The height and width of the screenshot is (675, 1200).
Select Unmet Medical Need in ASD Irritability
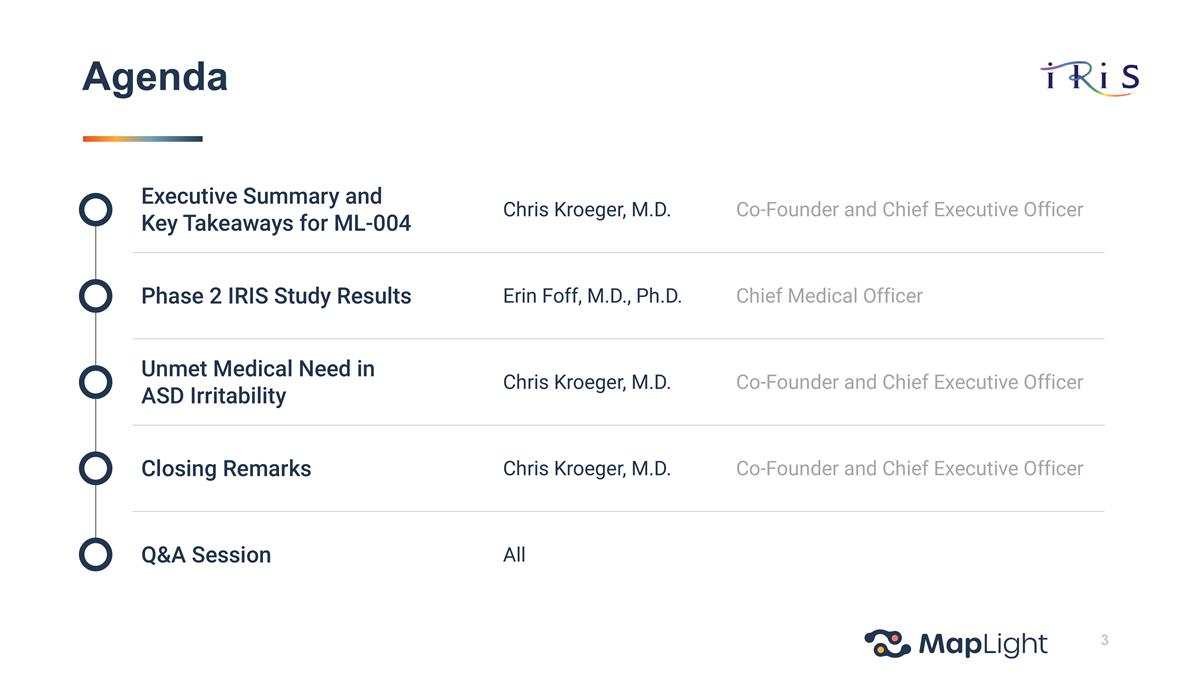(x=258, y=382)
